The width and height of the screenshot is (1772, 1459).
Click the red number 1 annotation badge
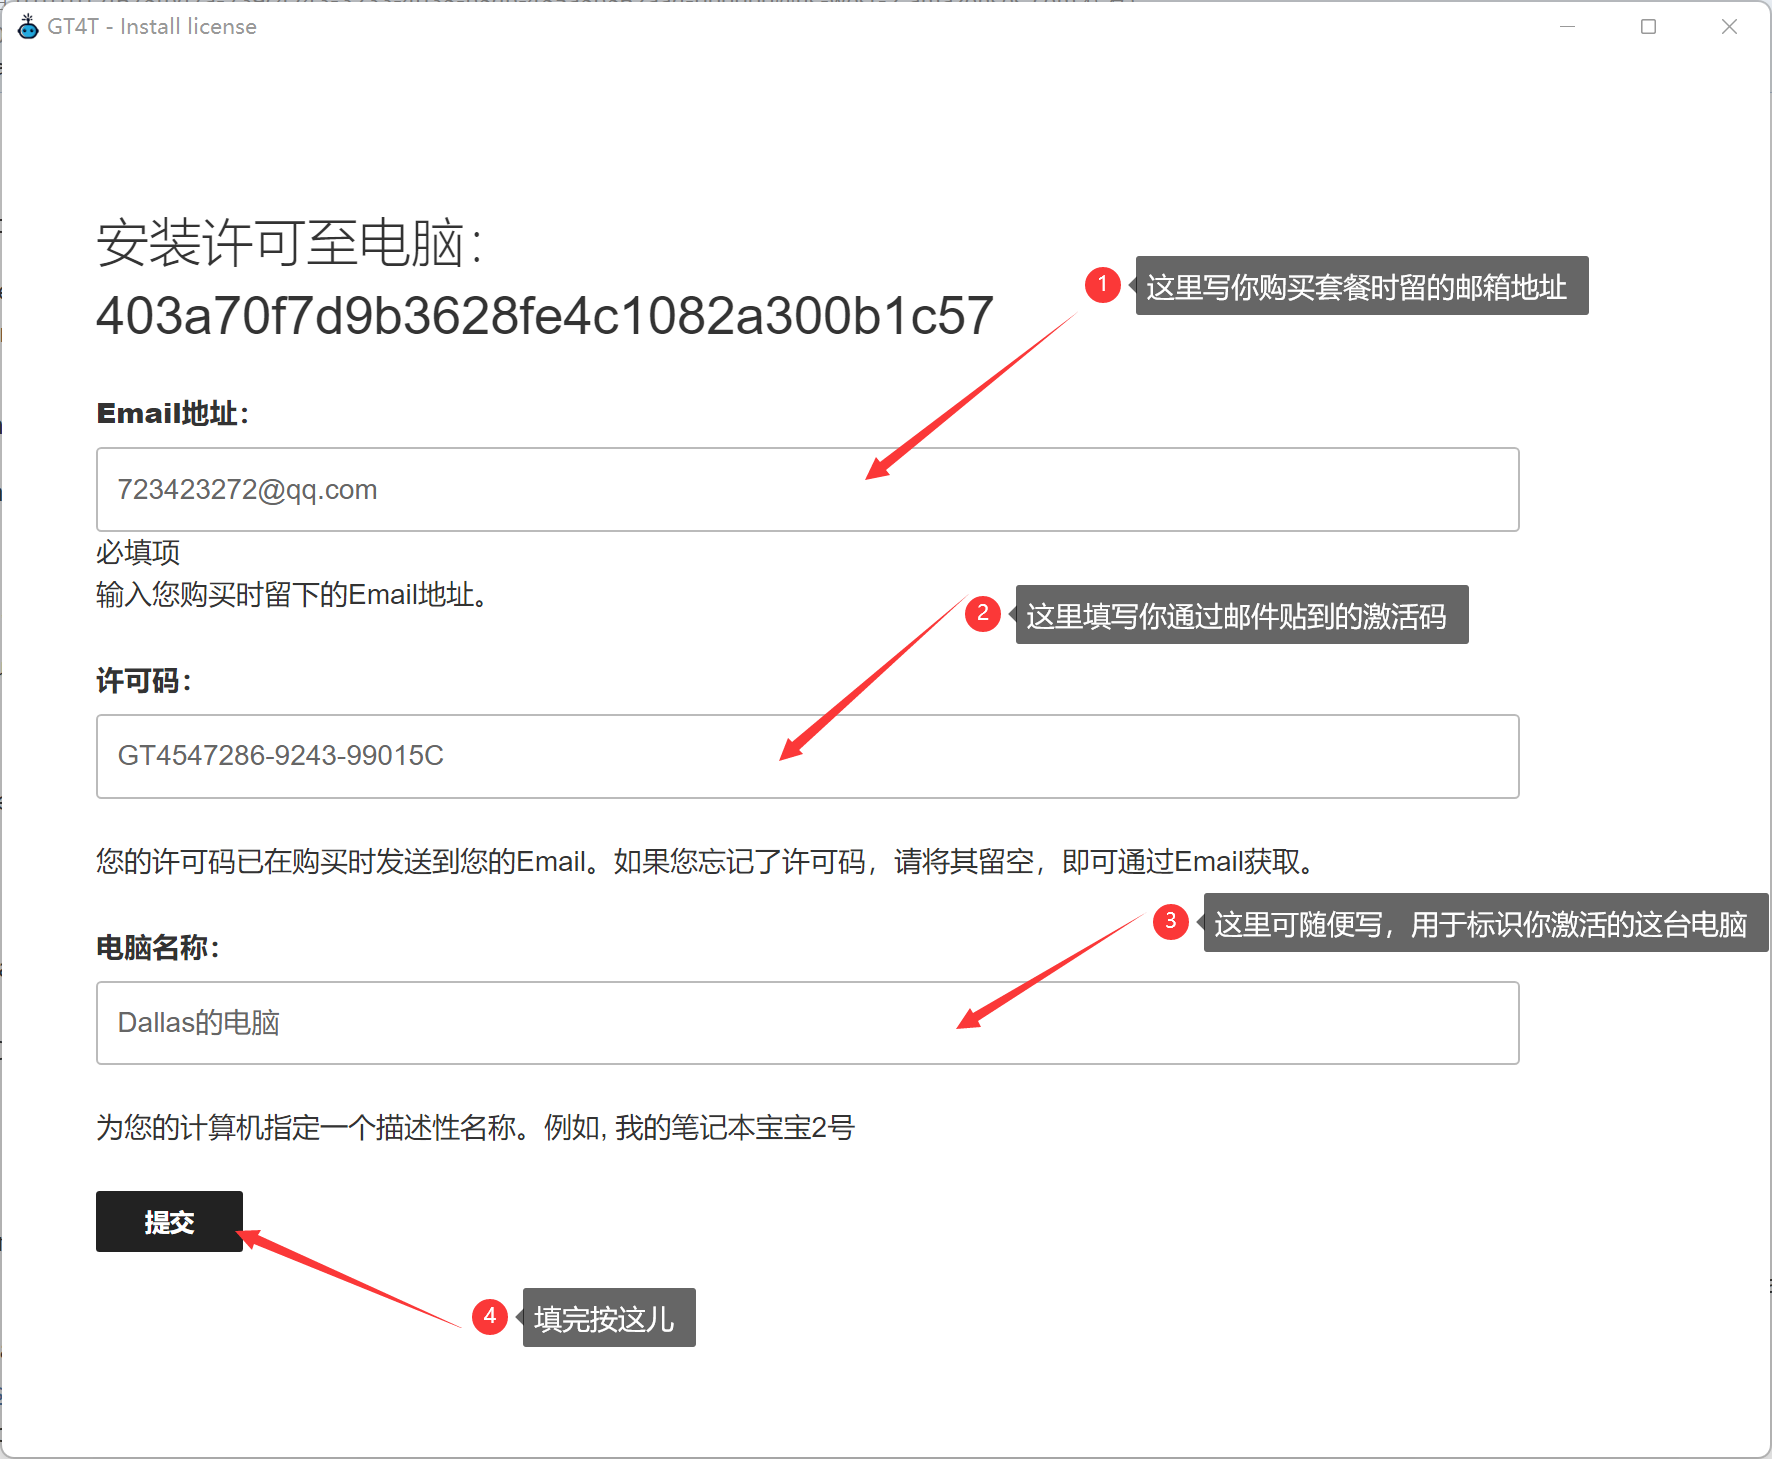click(1102, 285)
